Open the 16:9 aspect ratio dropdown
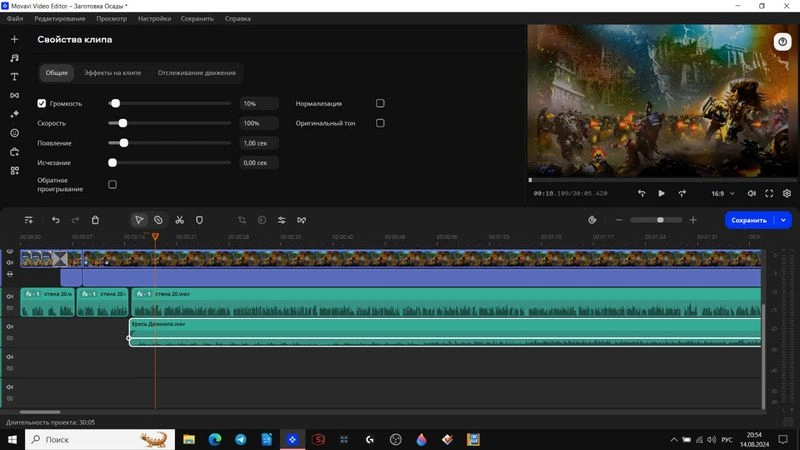The image size is (800, 450). pyautogui.click(x=723, y=193)
